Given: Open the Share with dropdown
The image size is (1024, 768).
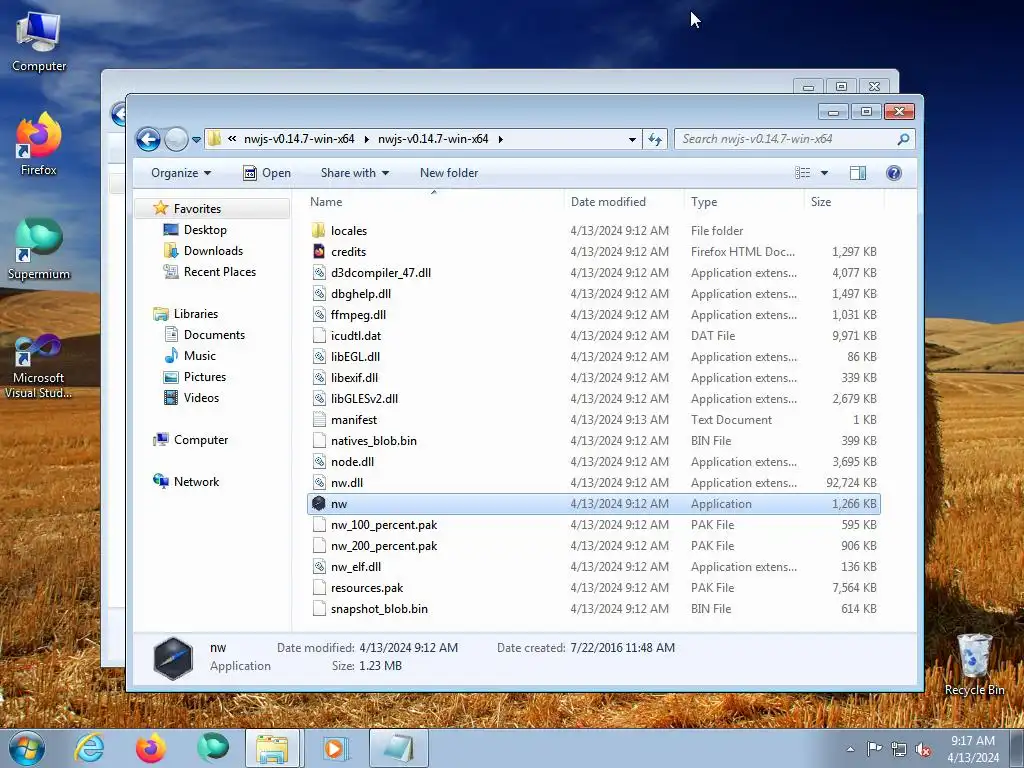Looking at the screenshot, I should [x=355, y=173].
